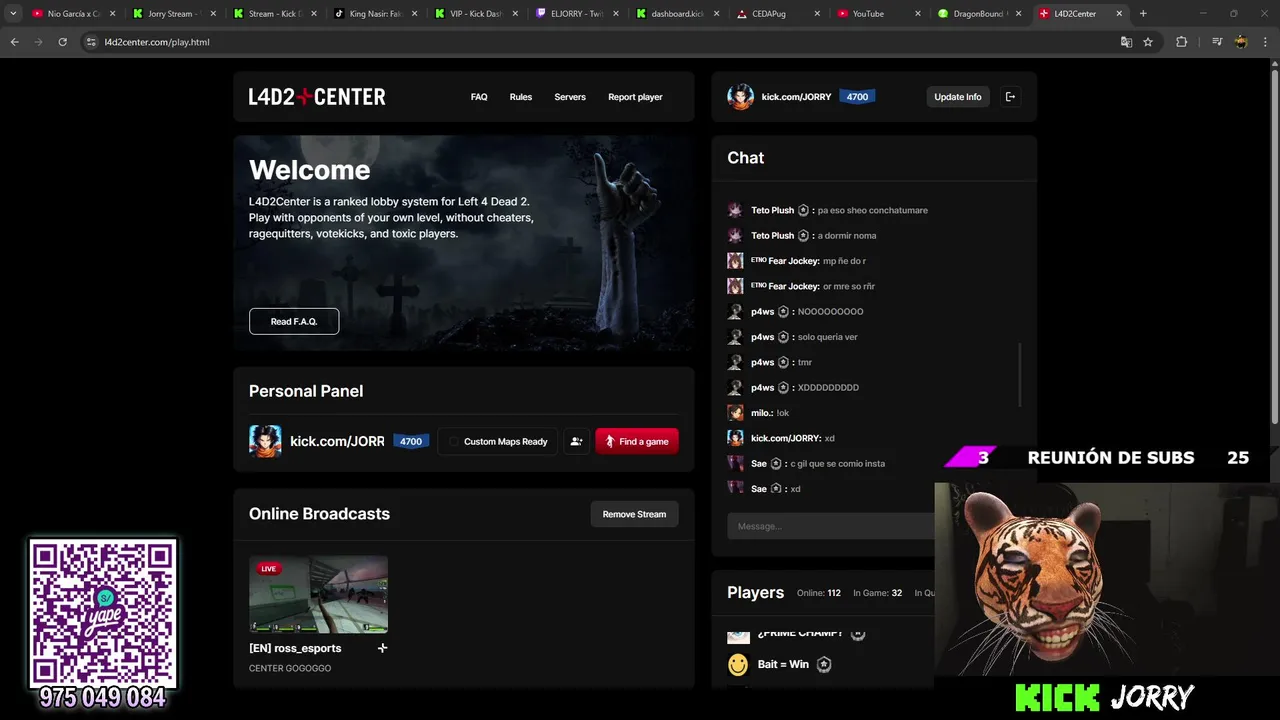Screen dimensions: 1280x720
Task: Open the browser profile avatar
Action: point(1241,42)
